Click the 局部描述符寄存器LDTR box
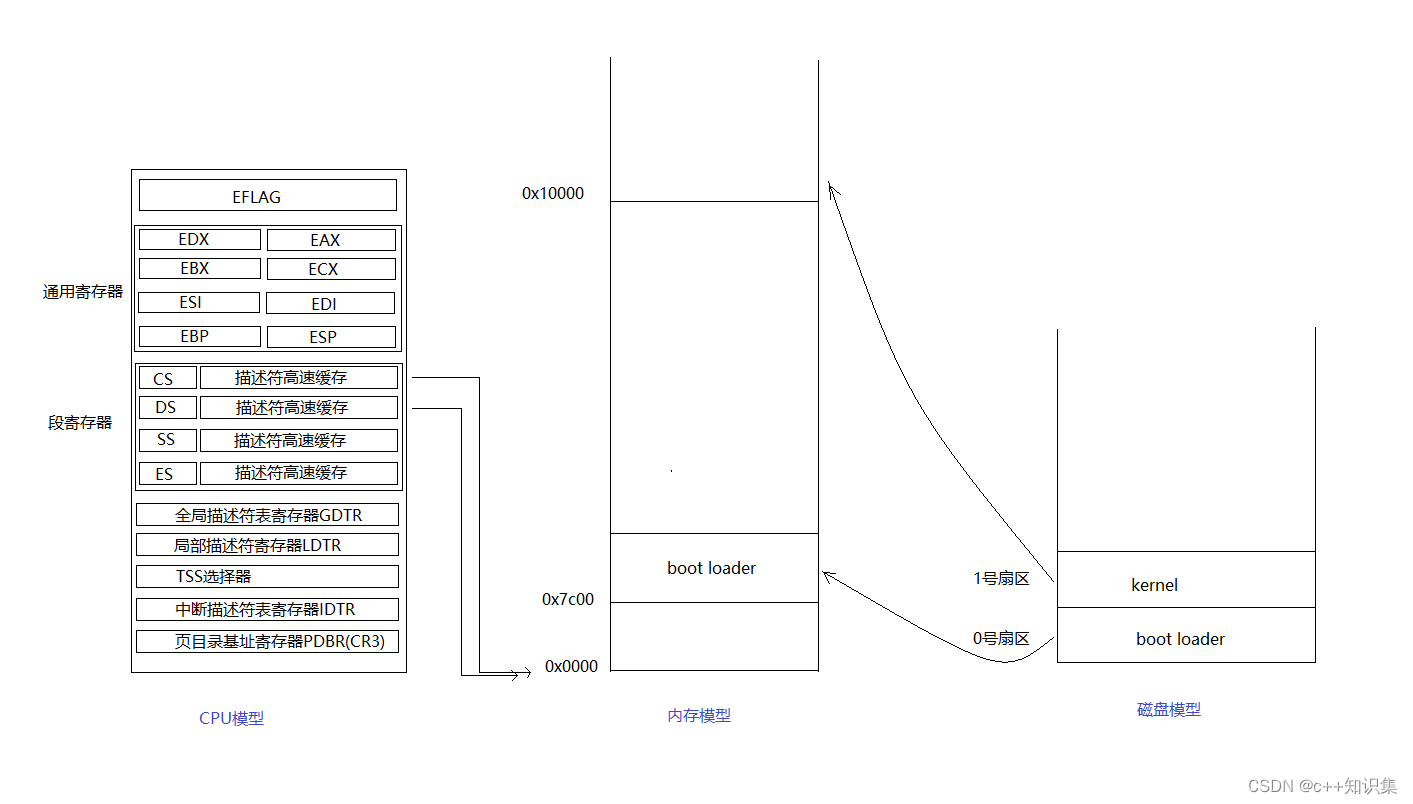This screenshot has width=1413, height=804. pos(268,545)
